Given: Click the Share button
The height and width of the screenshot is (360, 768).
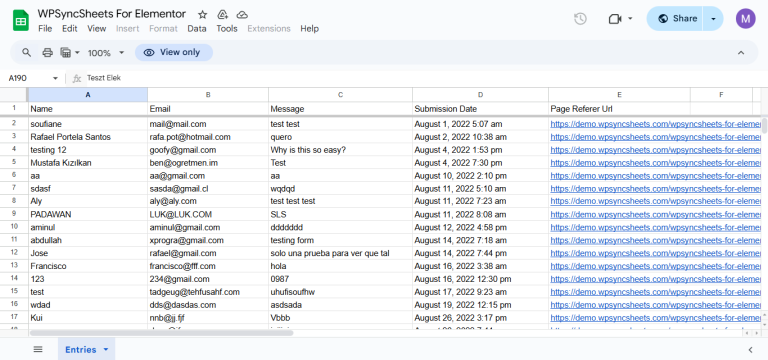Looking at the screenshot, I should point(675,19).
